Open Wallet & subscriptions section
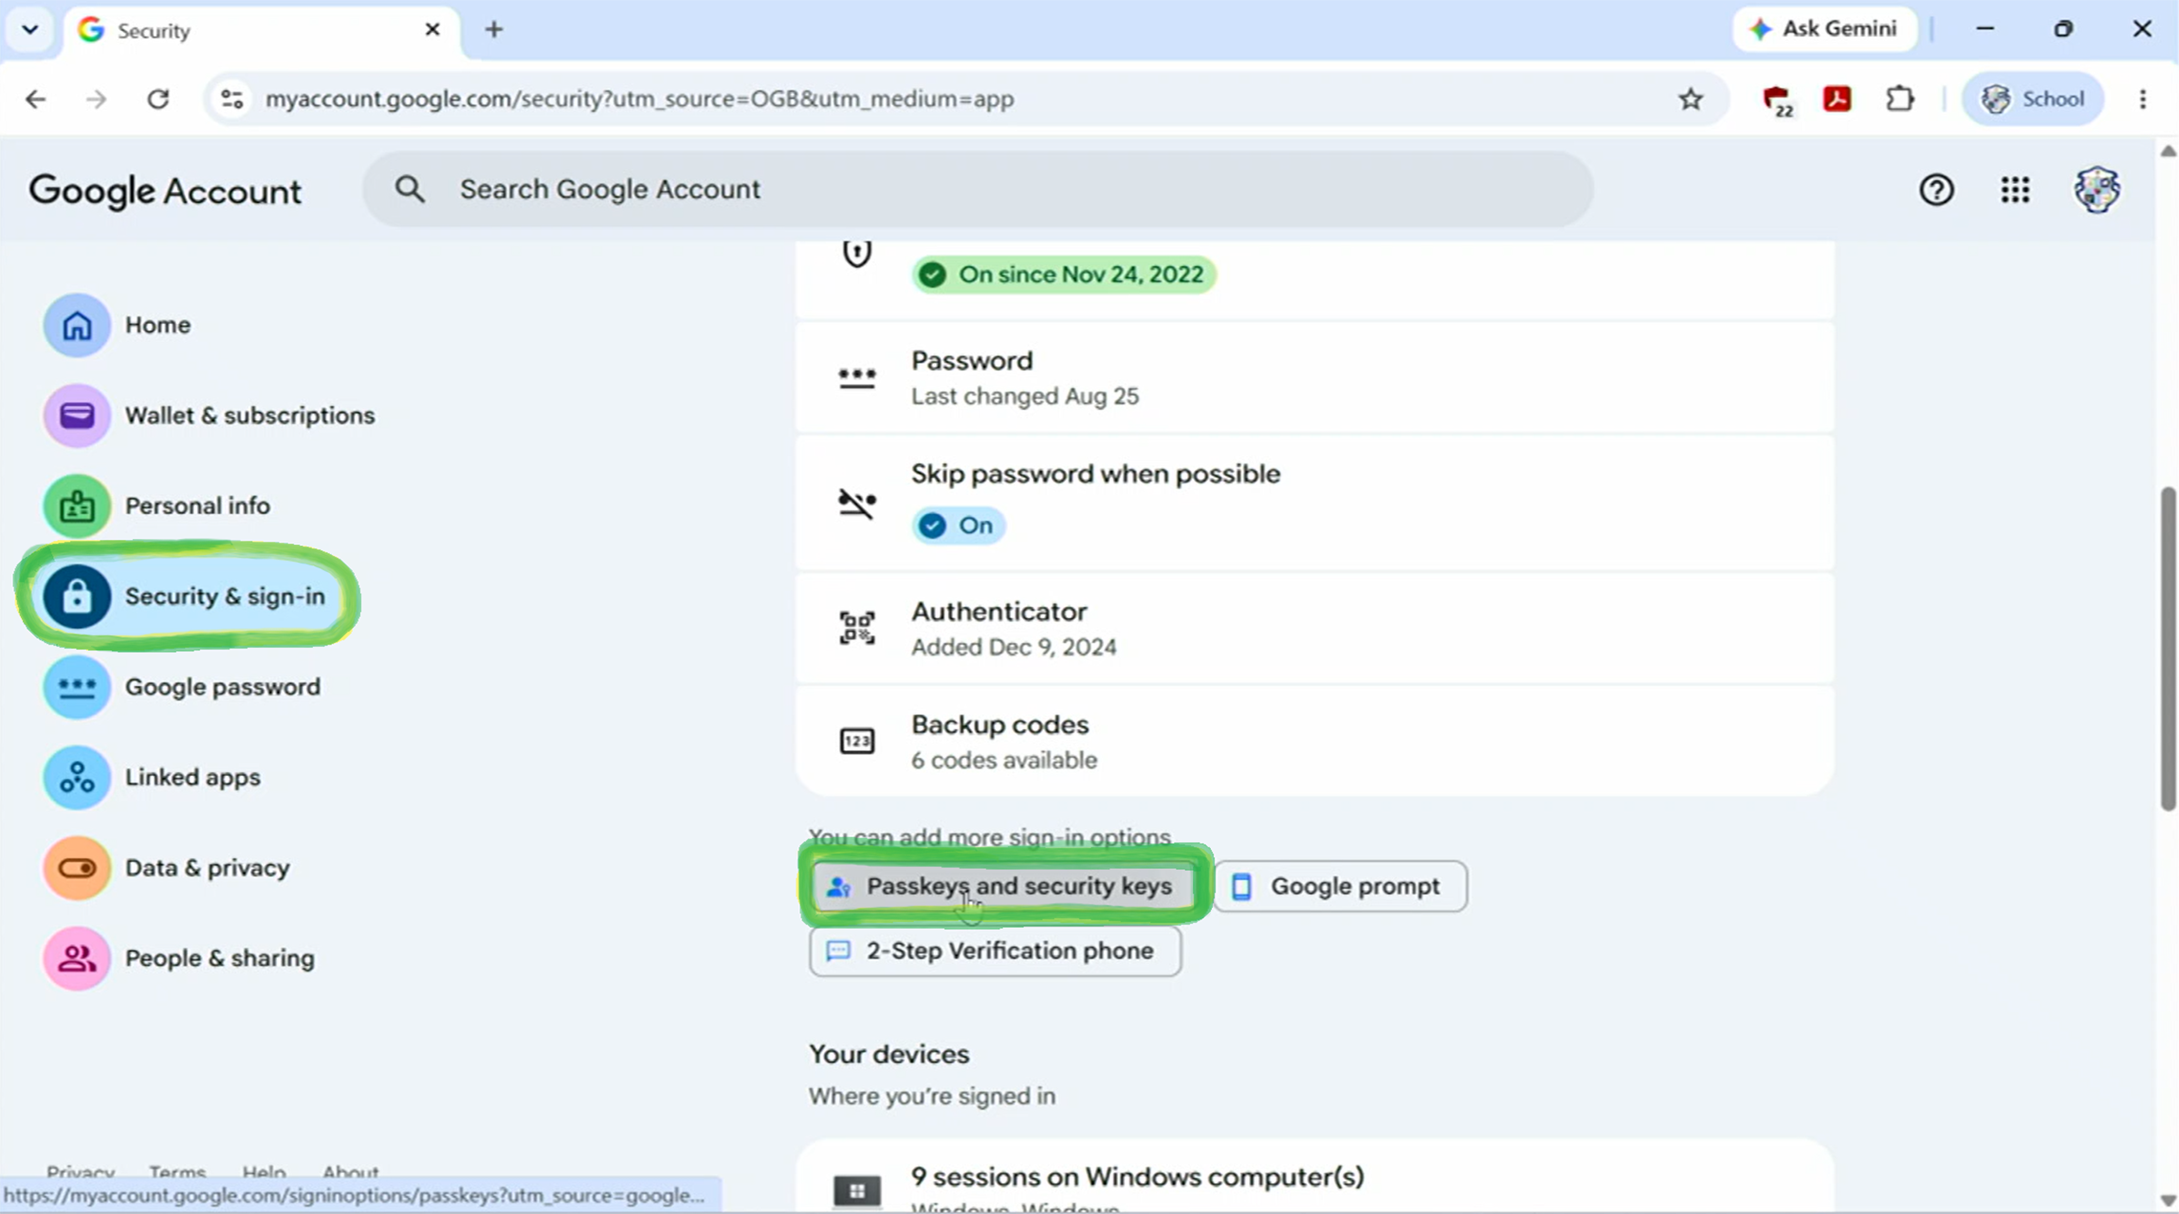The image size is (2179, 1214). click(209, 415)
